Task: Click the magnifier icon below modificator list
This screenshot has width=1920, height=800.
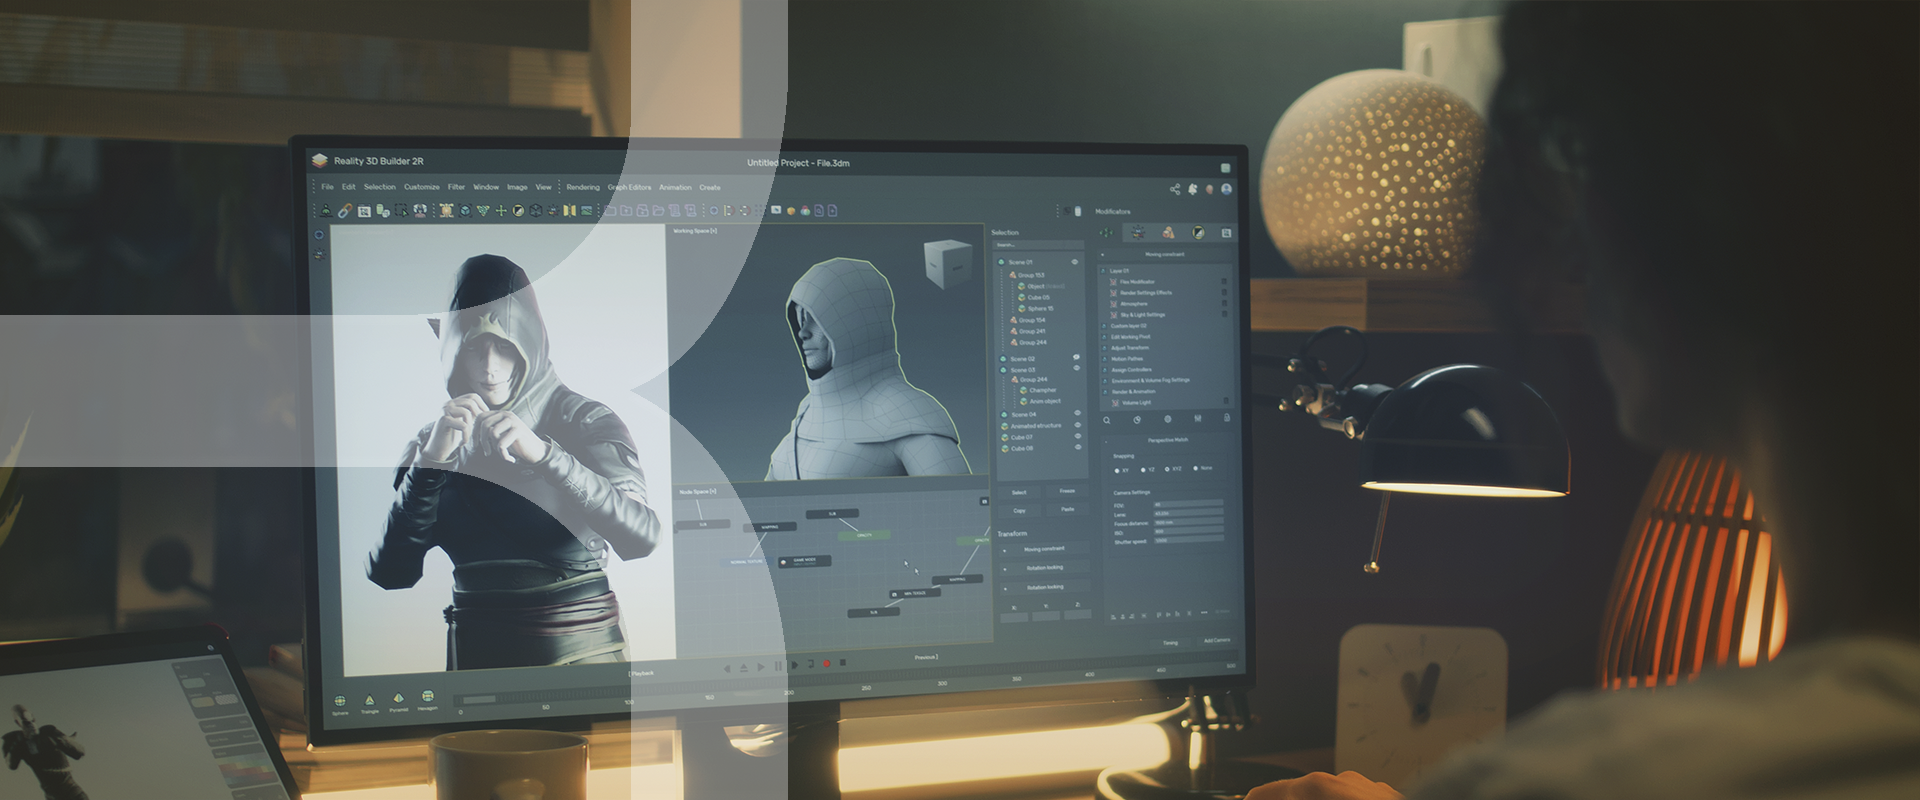Action: pos(1107,420)
